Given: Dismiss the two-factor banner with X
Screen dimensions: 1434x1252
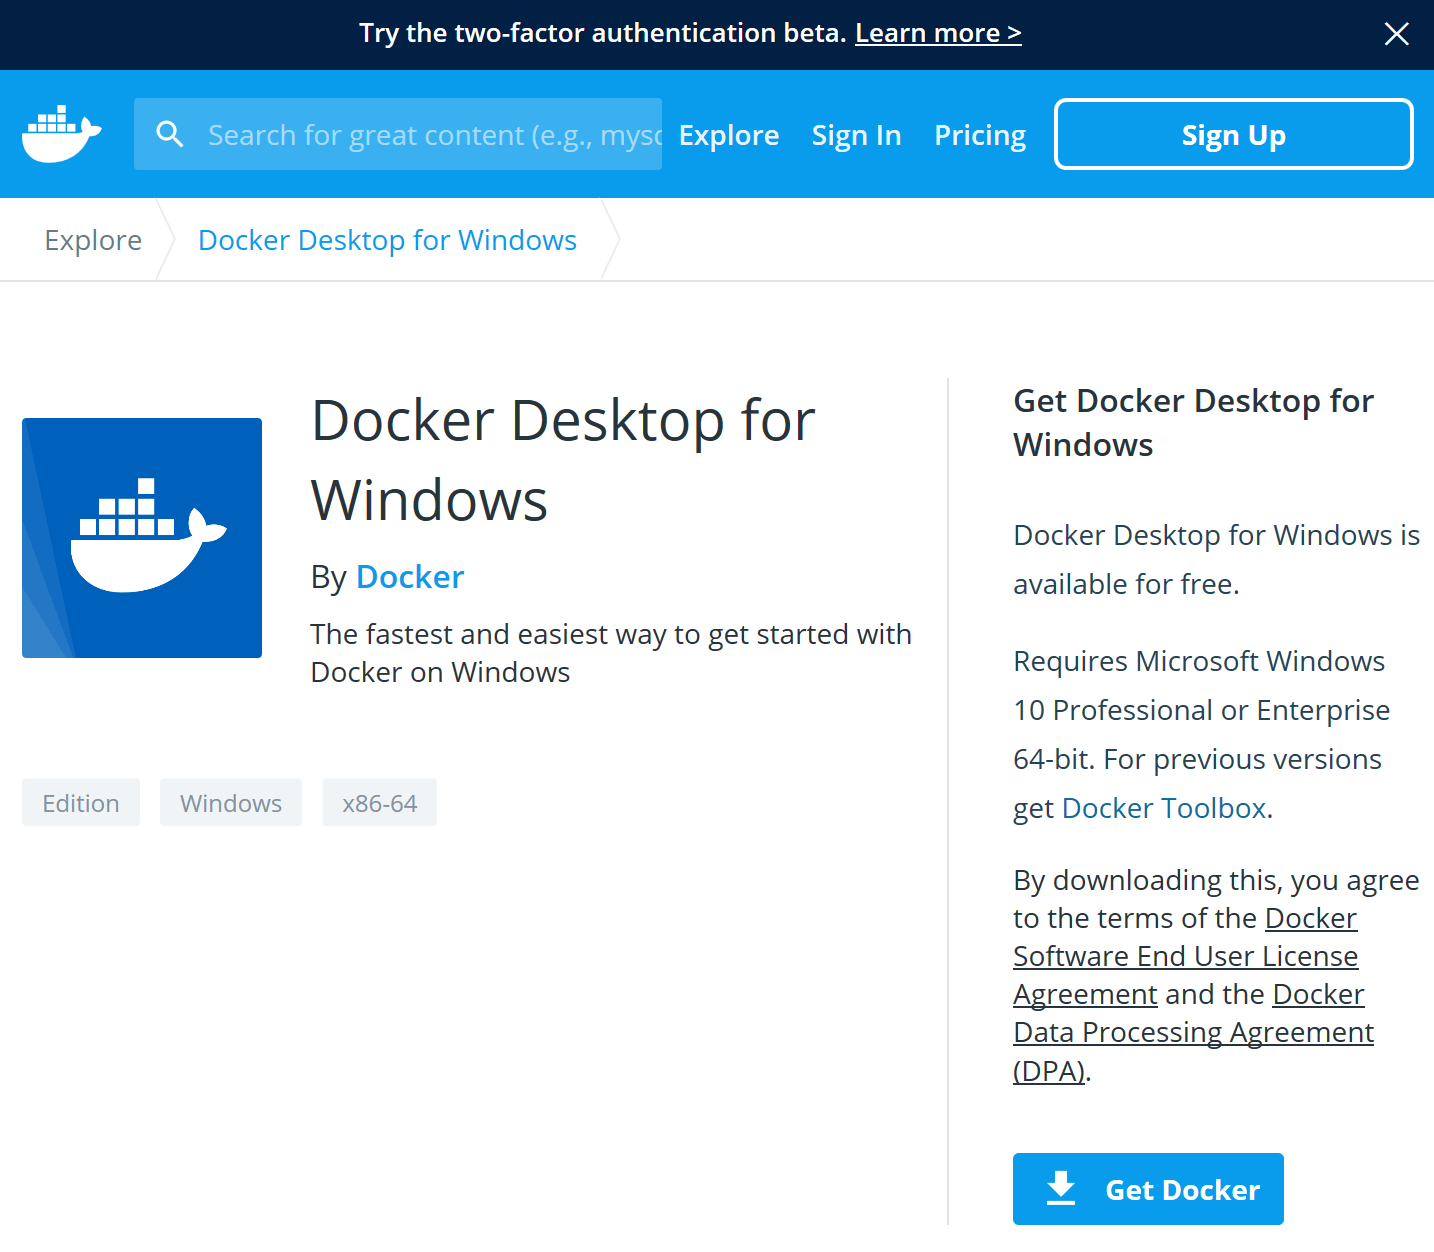Looking at the screenshot, I should click(x=1396, y=34).
